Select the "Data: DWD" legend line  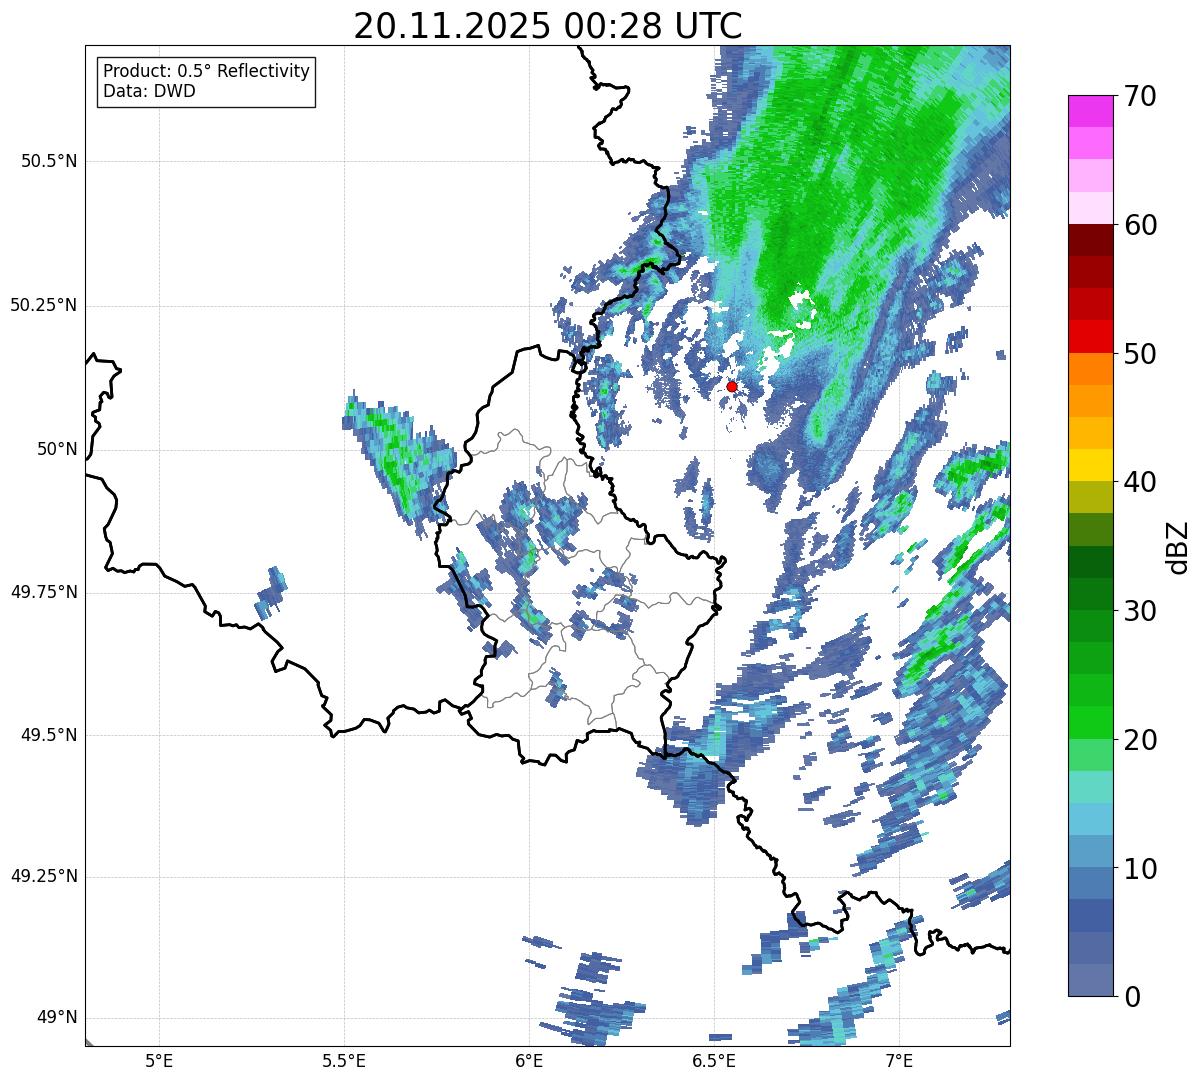point(149,92)
